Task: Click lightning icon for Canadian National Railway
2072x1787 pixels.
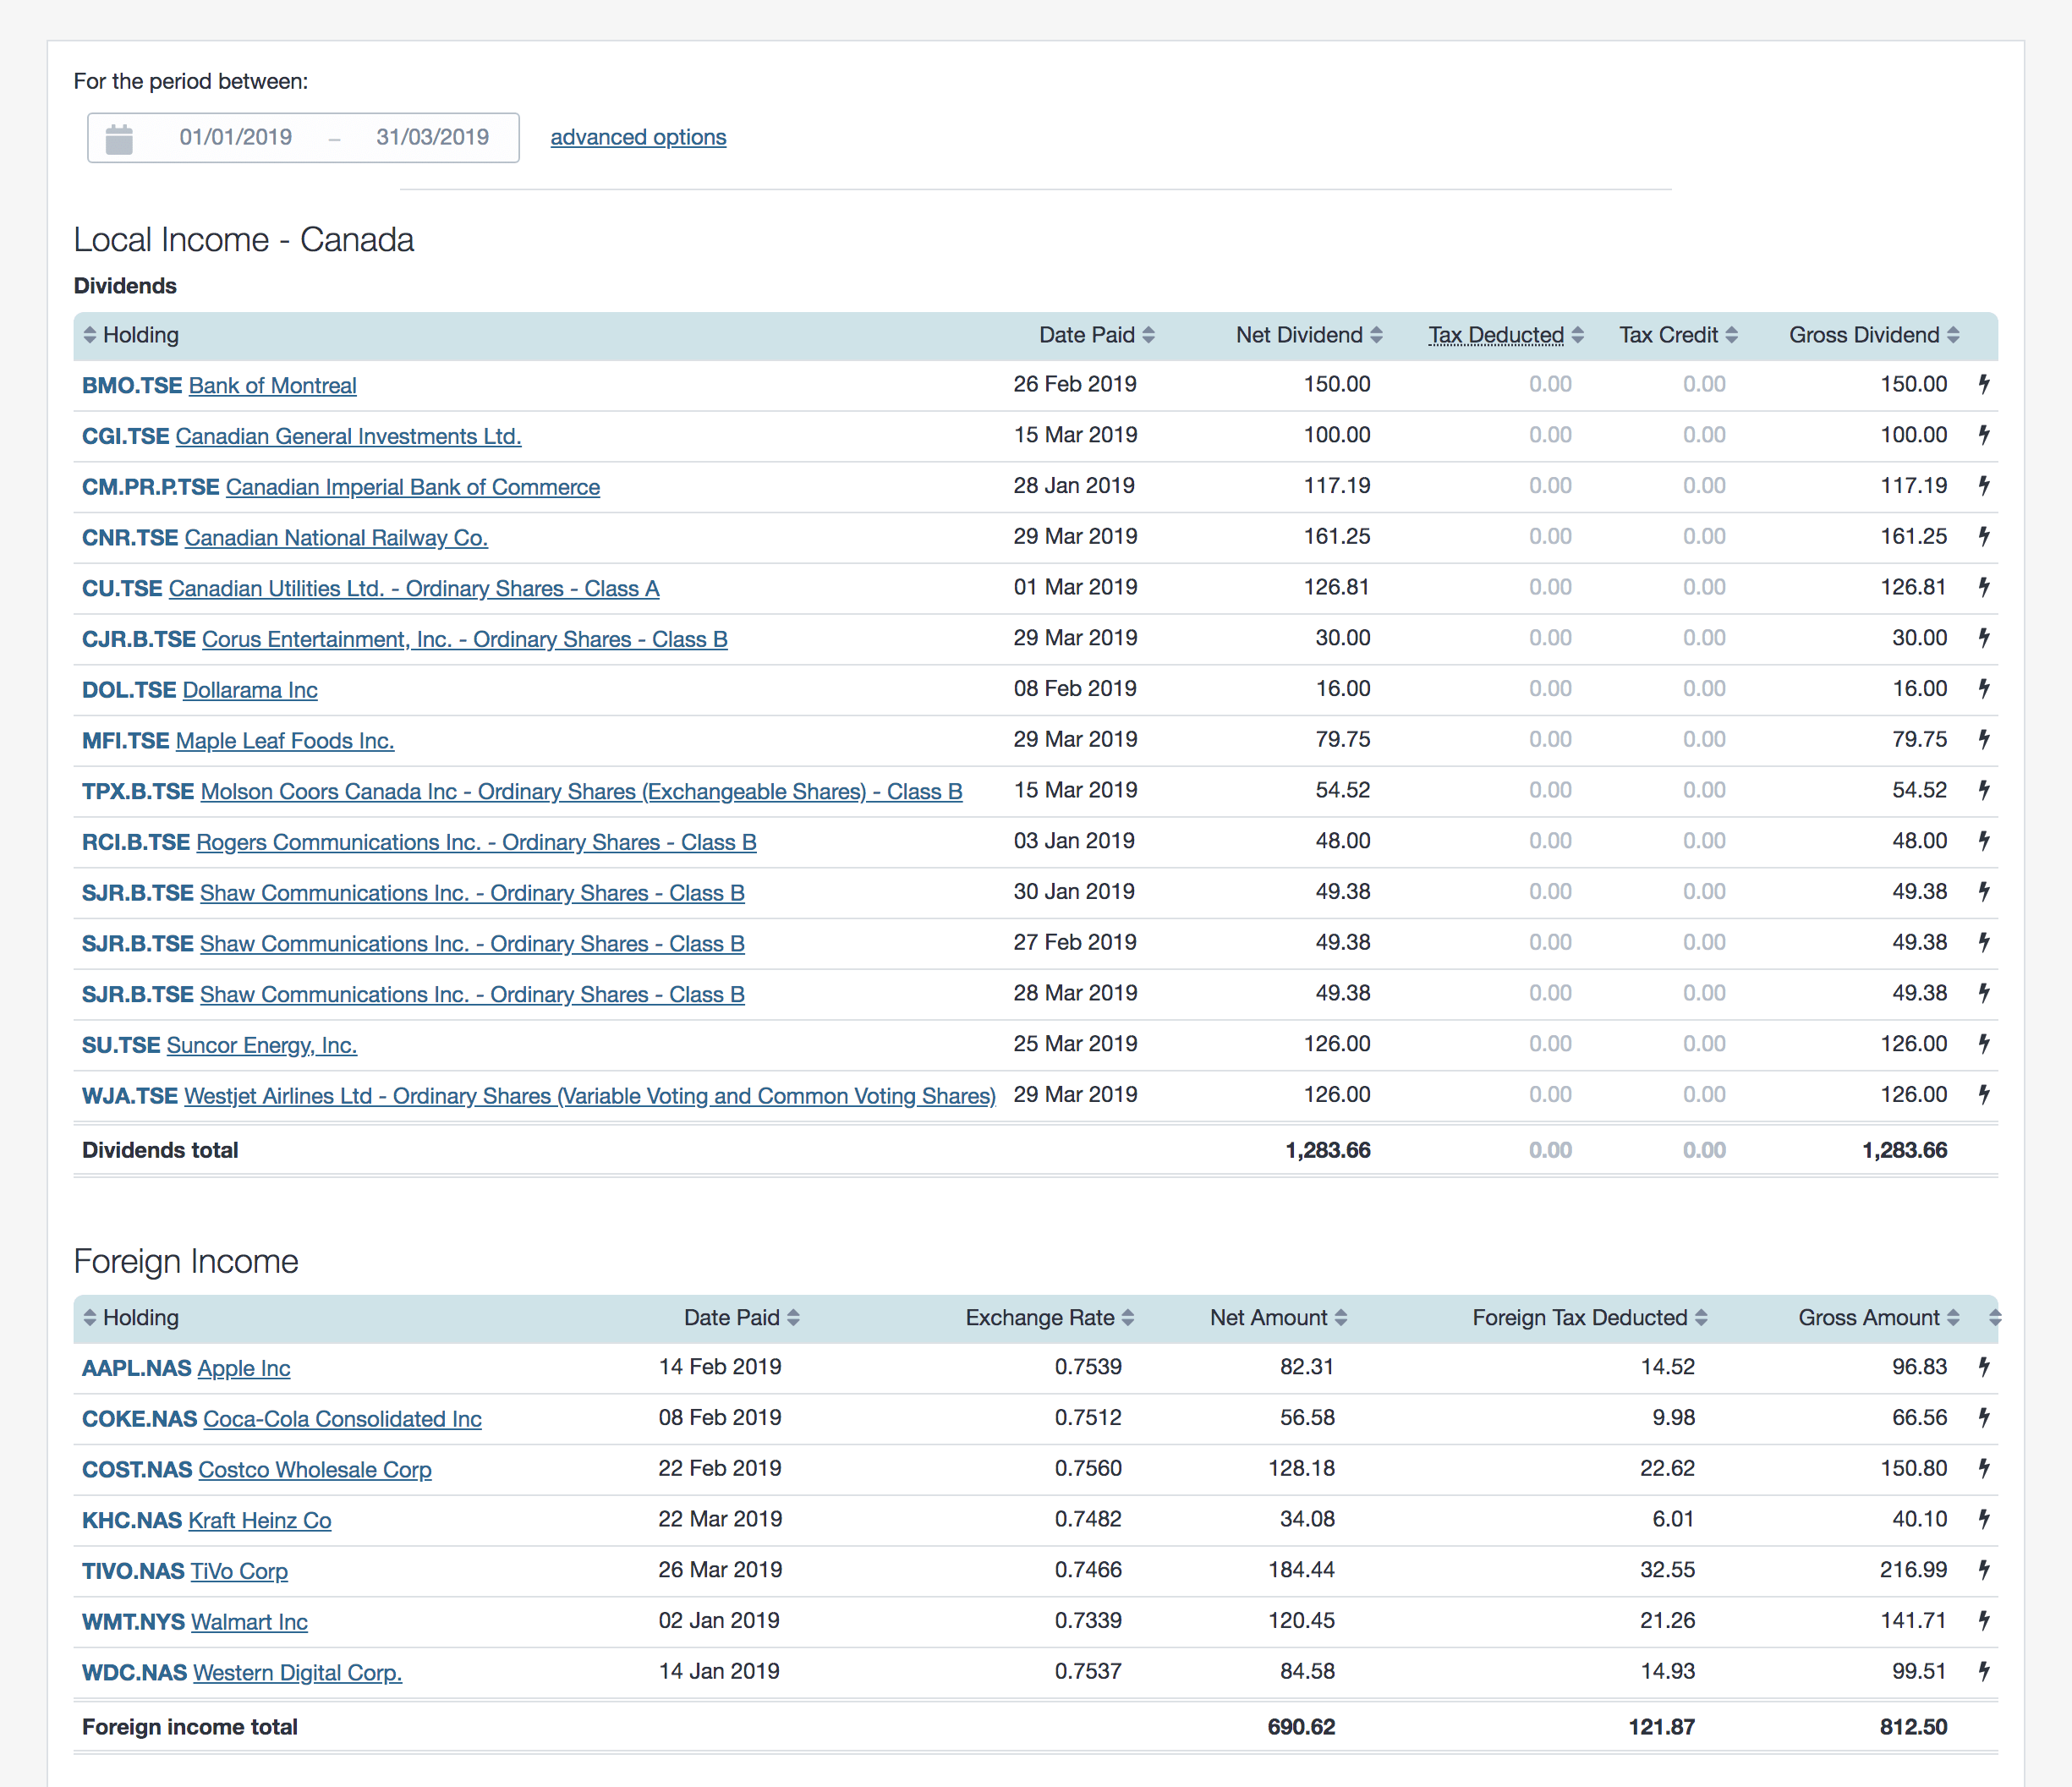Action: pyautogui.click(x=1984, y=536)
